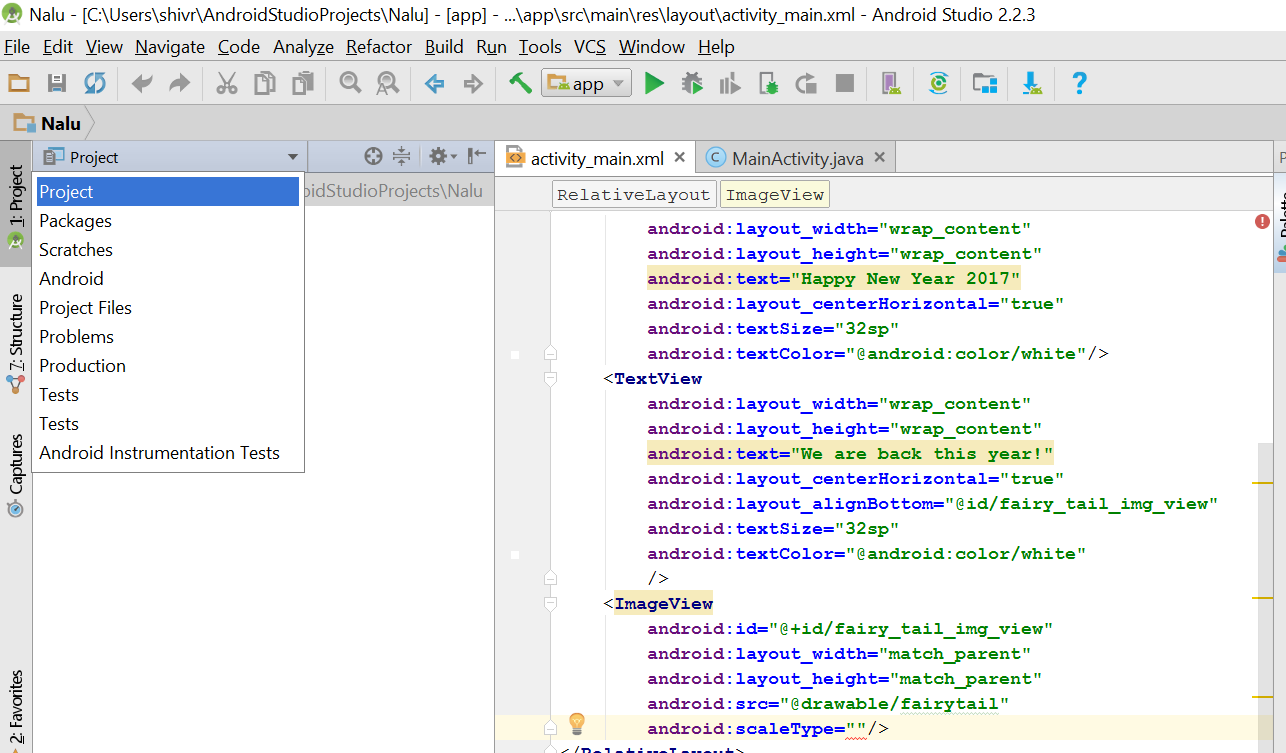Close the activity_main.xml tab

[680, 157]
